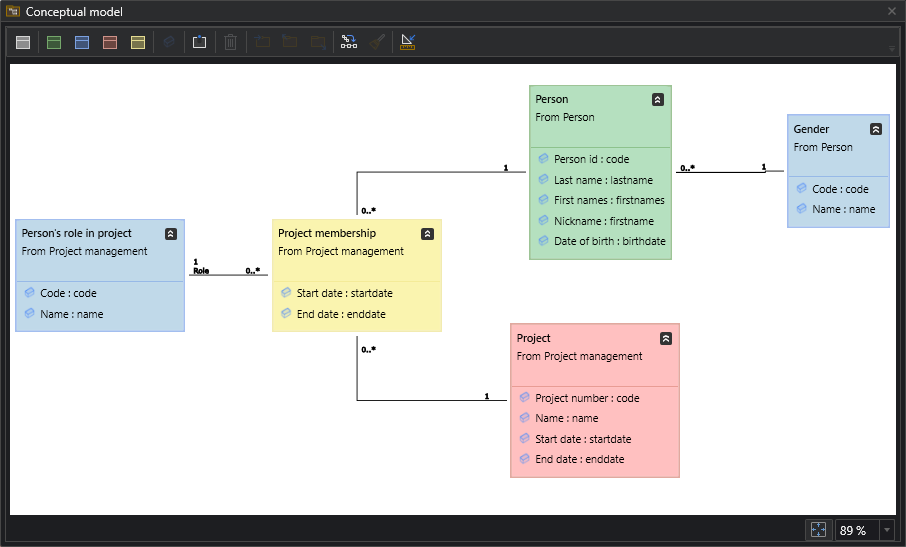Collapse the Project entity box
The height and width of the screenshot is (547, 906).
[666, 339]
